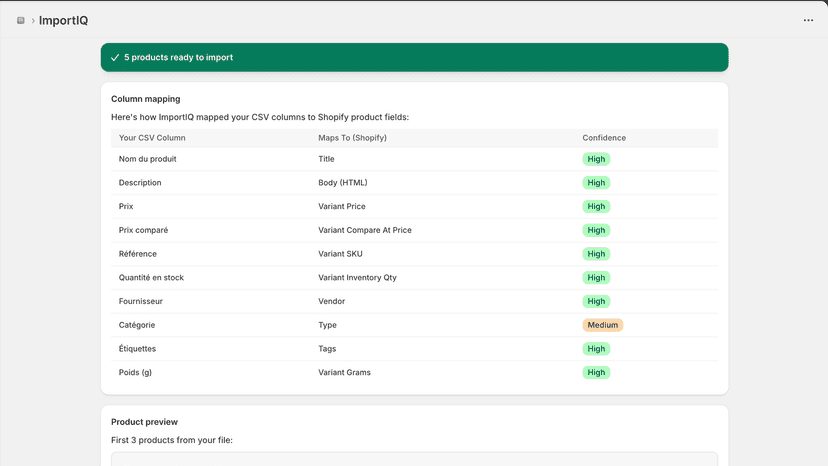
Task: Select the 'Type' mapping cell
Action: (327, 325)
